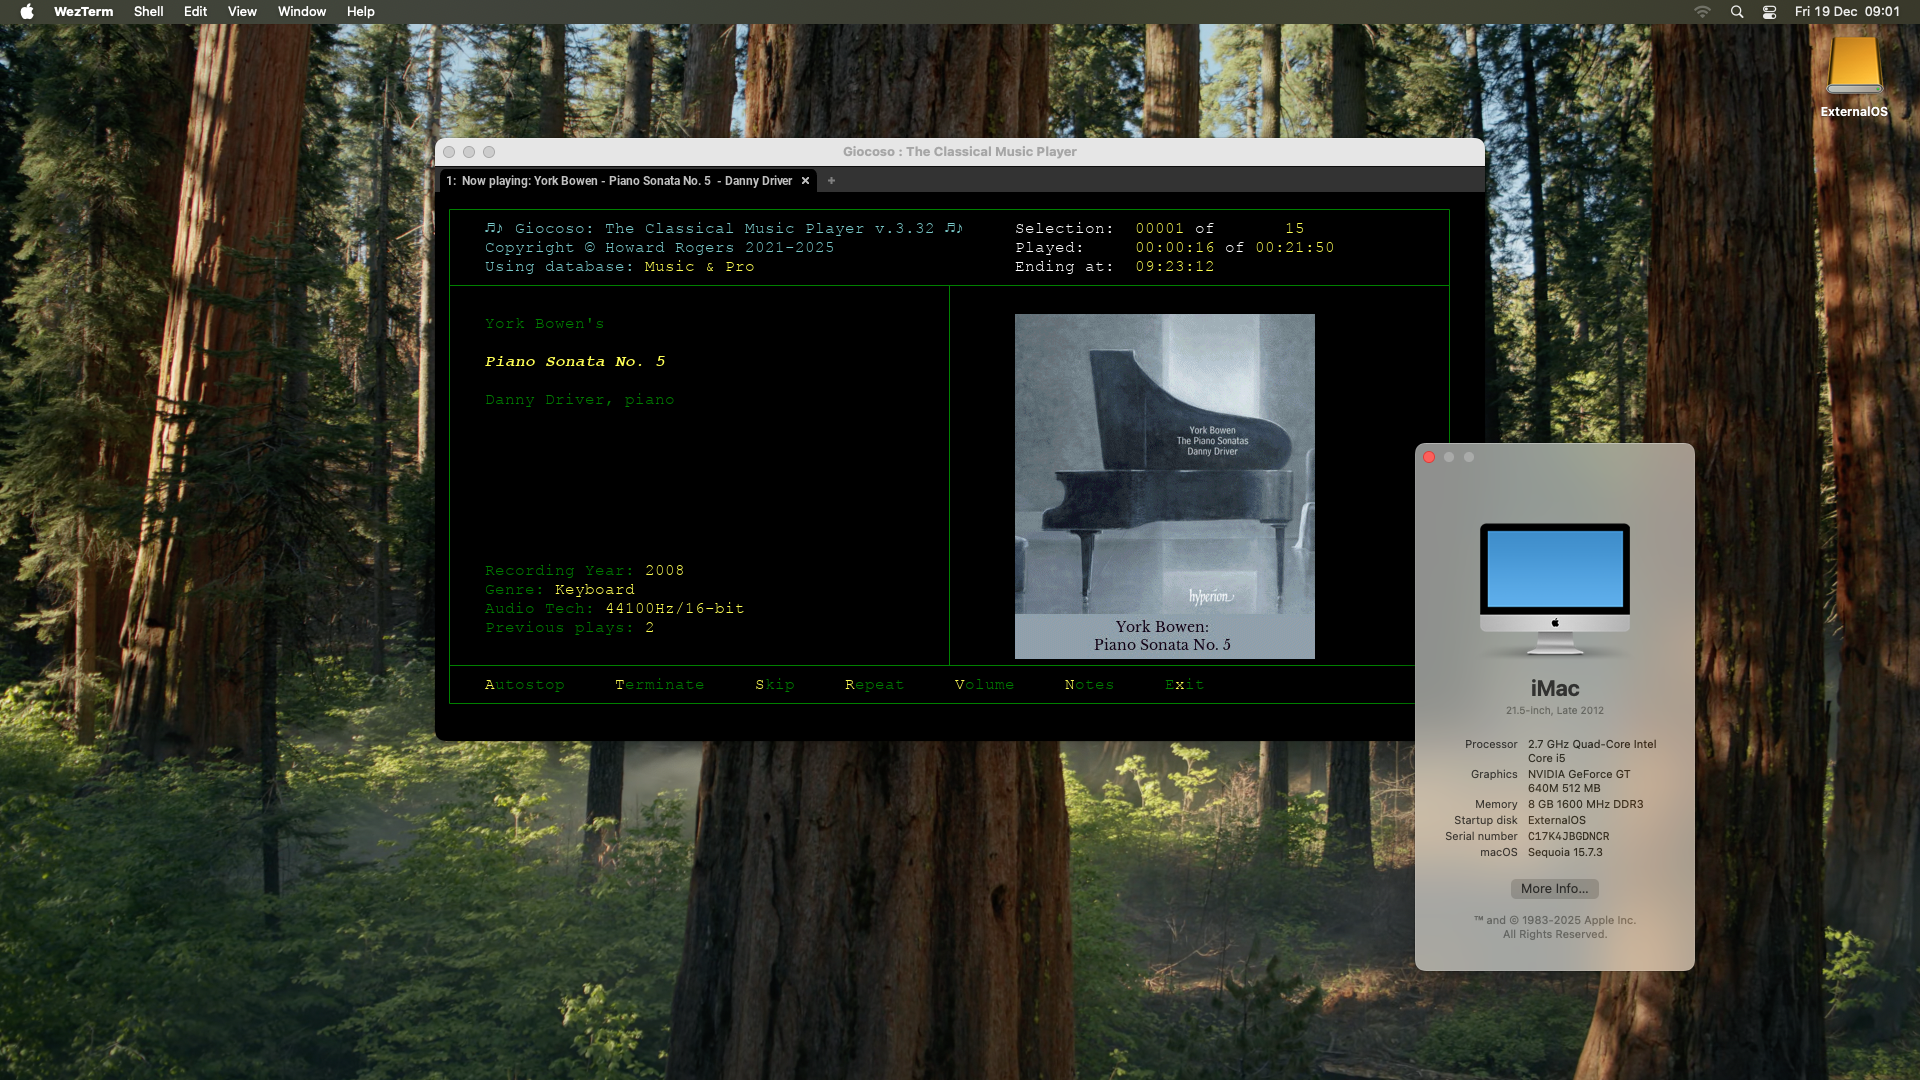Open the Edit menu in the menu bar
The height and width of the screenshot is (1080, 1920).
[194, 11]
